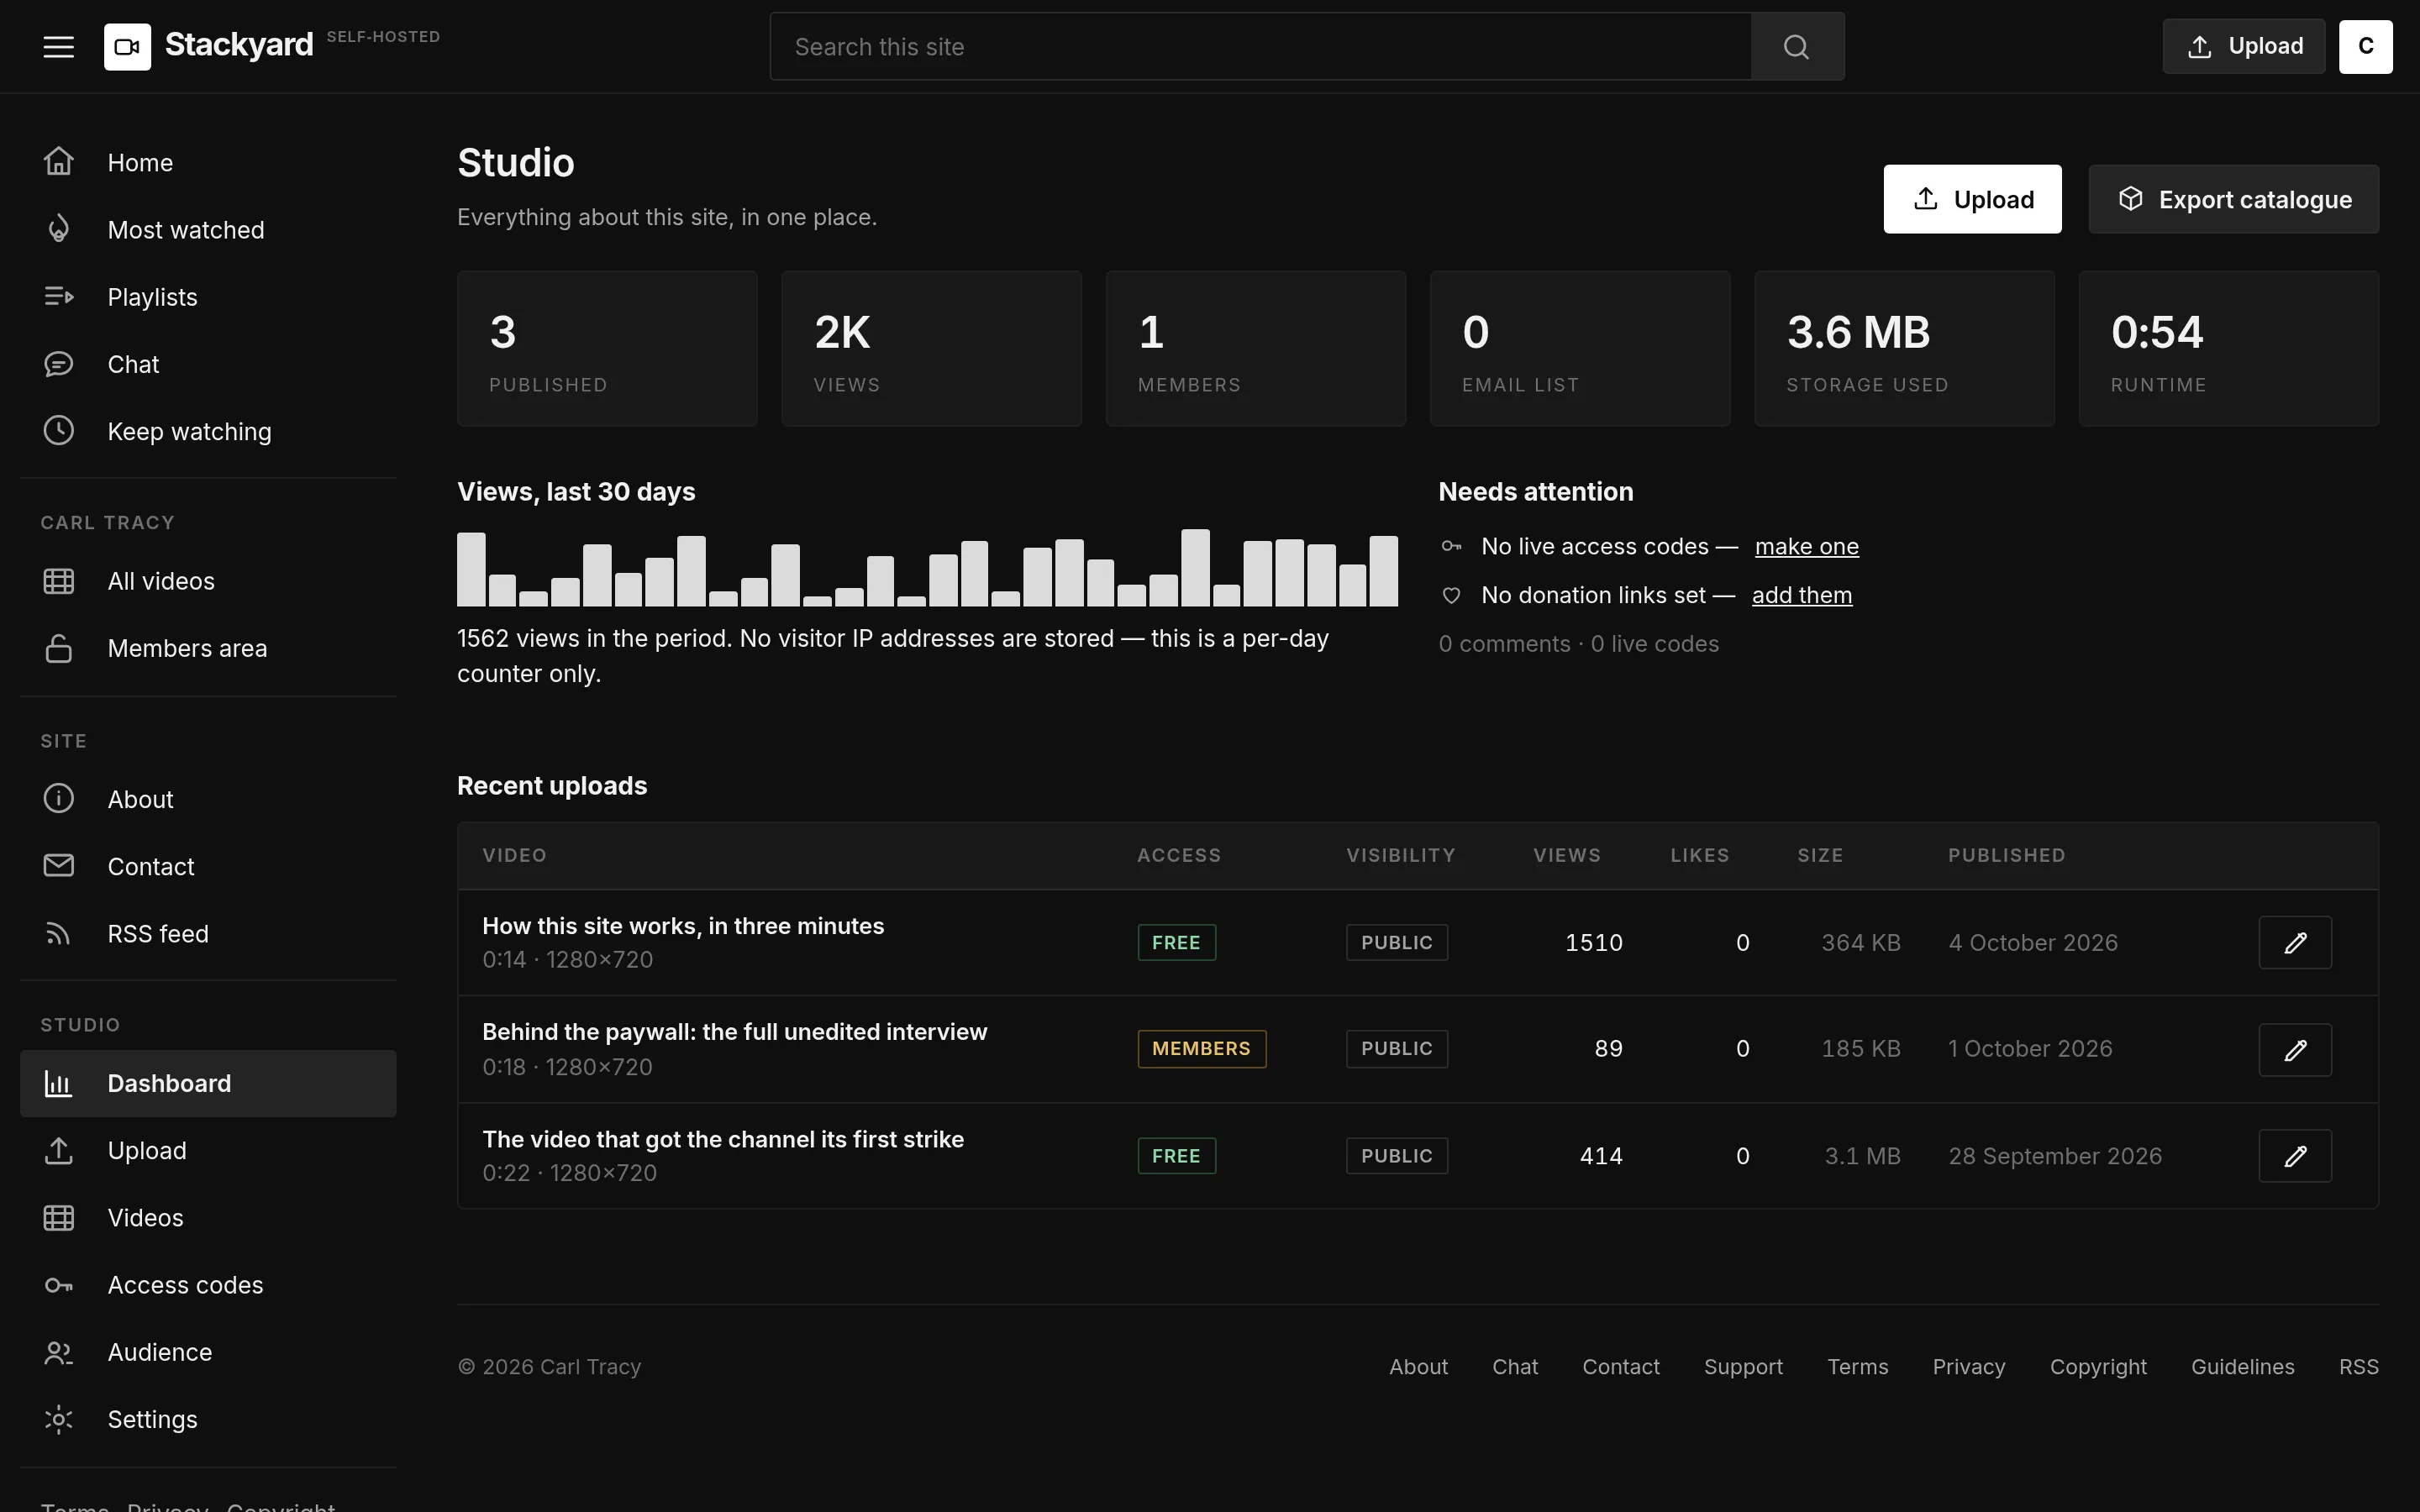Image resolution: width=2420 pixels, height=1512 pixels.
Task: Click MEMBERS access badge
Action: tap(1201, 1049)
